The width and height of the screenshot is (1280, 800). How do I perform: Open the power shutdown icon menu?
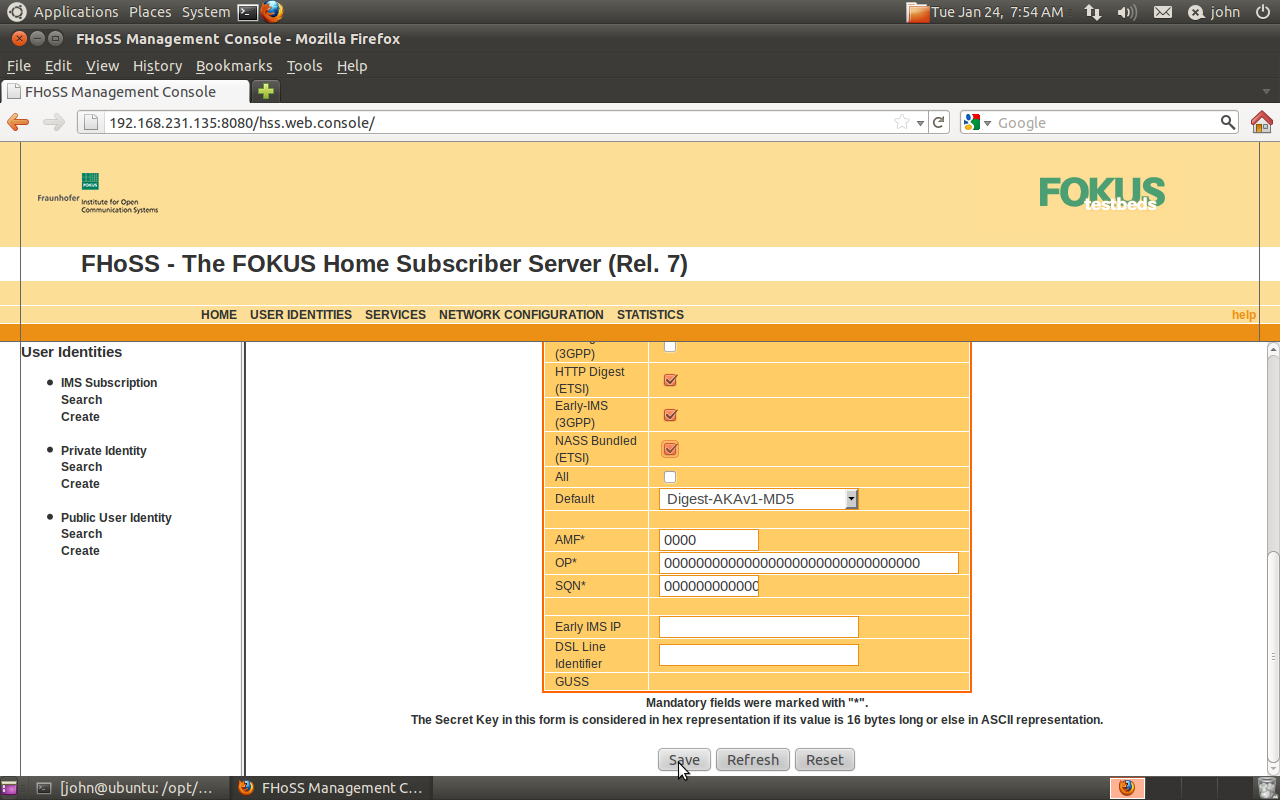[1263, 12]
